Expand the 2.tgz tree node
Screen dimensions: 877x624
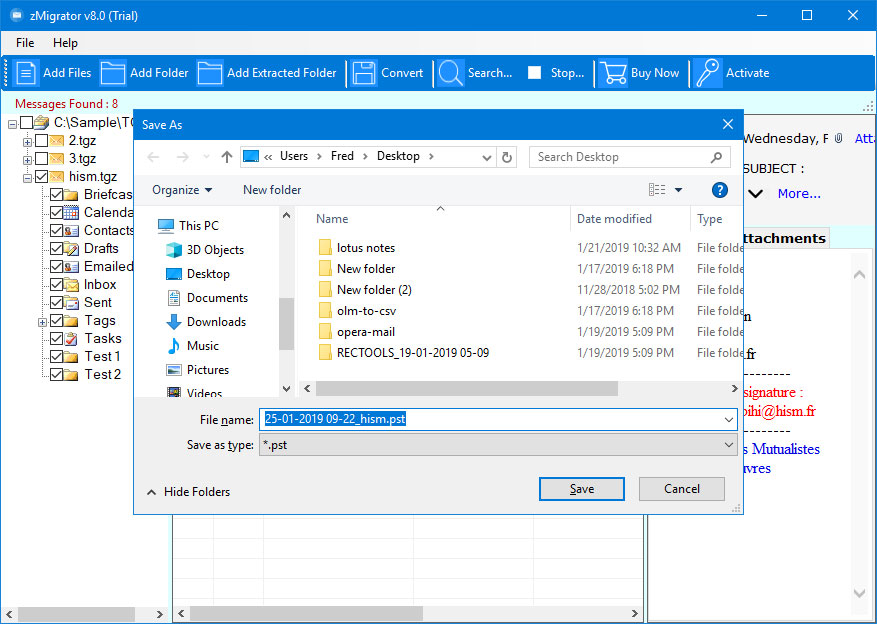coord(27,142)
